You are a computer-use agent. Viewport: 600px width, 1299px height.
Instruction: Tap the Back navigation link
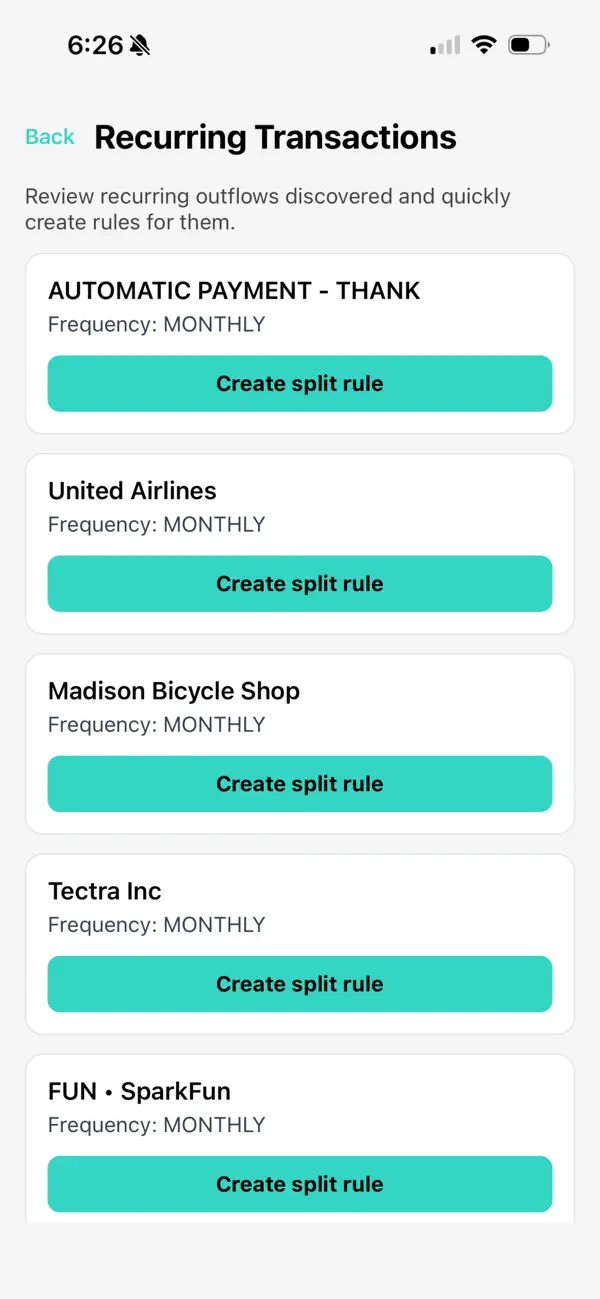[49, 137]
